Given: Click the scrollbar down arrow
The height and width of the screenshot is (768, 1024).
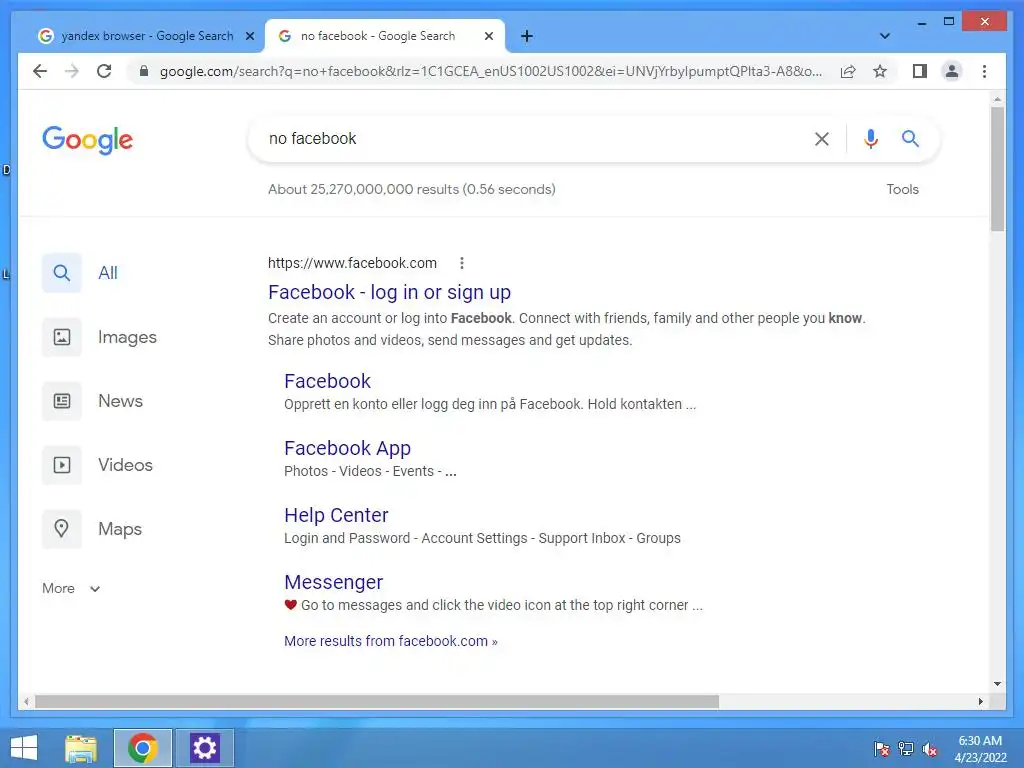Looking at the screenshot, I should point(997,684).
